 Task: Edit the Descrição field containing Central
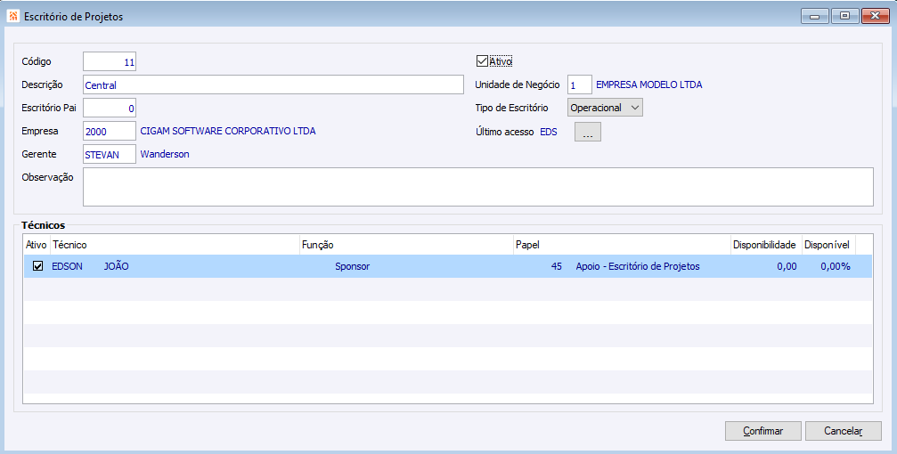click(x=273, y=85)
